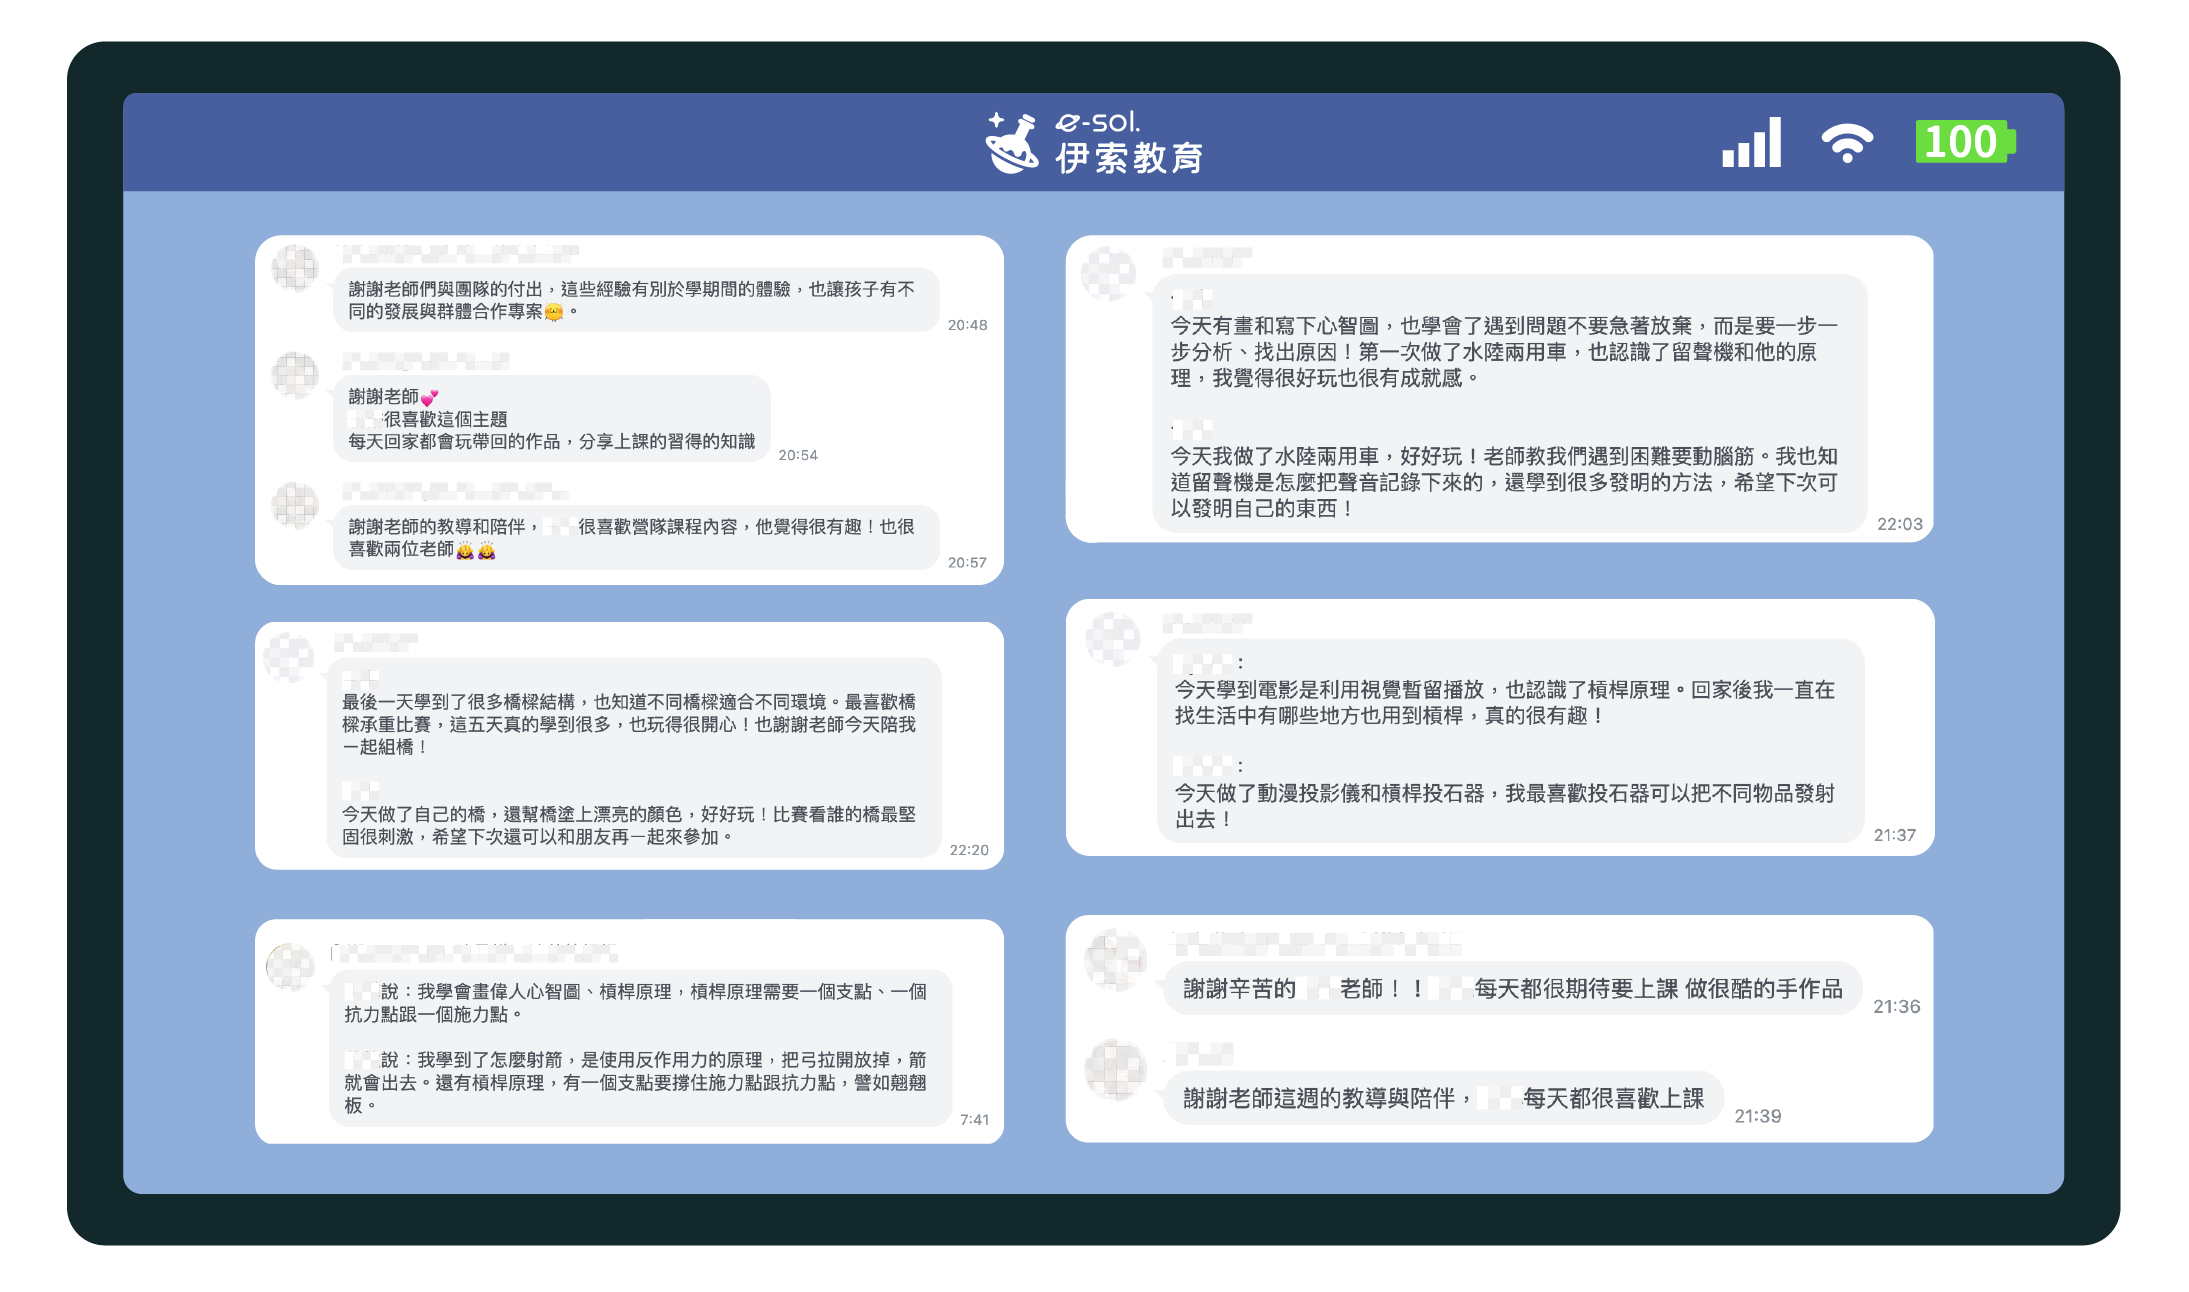
Task: Click message about 電影 and 槓桿原理
Action: click(x=1510, y=741)
